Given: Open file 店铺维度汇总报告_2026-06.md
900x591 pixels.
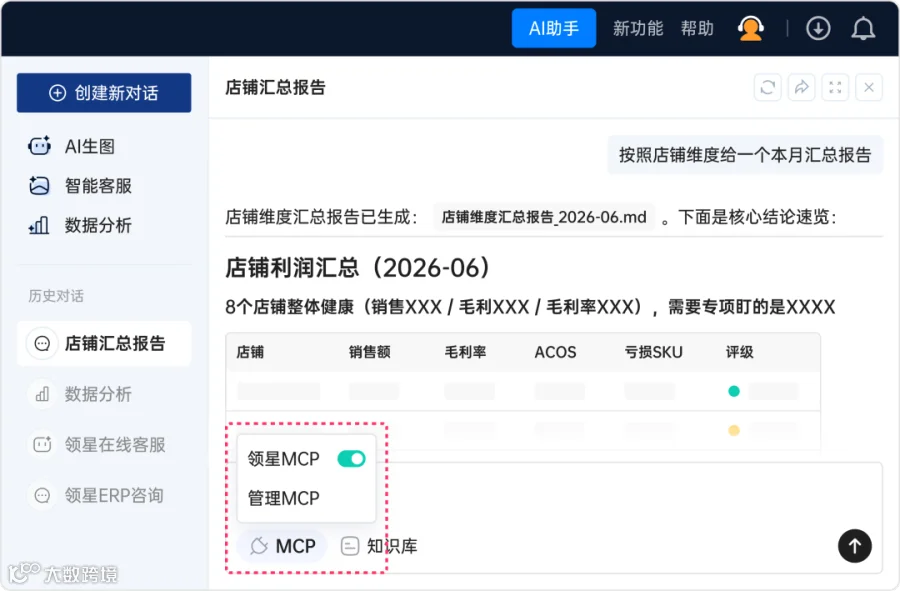Looking at the screenshot, I should (544, 217).
